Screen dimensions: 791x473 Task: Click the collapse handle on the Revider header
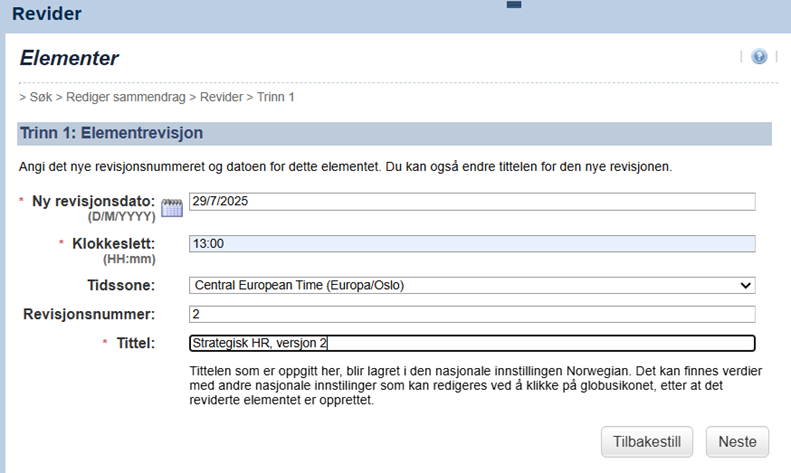[x=514, y=5]
